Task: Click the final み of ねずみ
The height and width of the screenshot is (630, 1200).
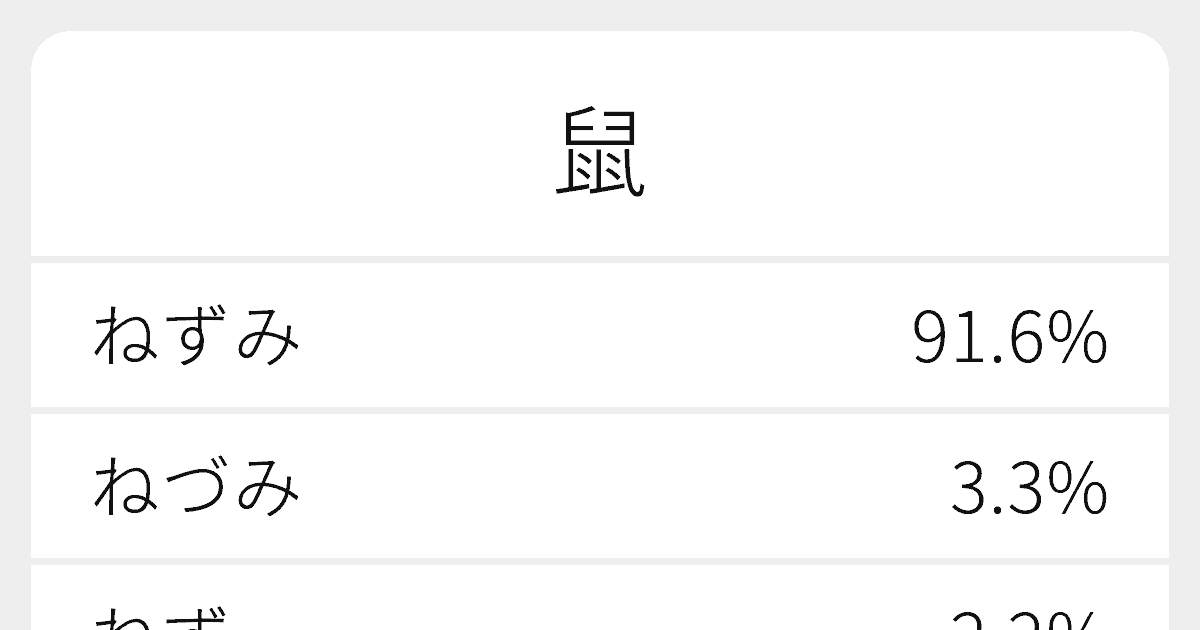Action: tap(267, 336)
